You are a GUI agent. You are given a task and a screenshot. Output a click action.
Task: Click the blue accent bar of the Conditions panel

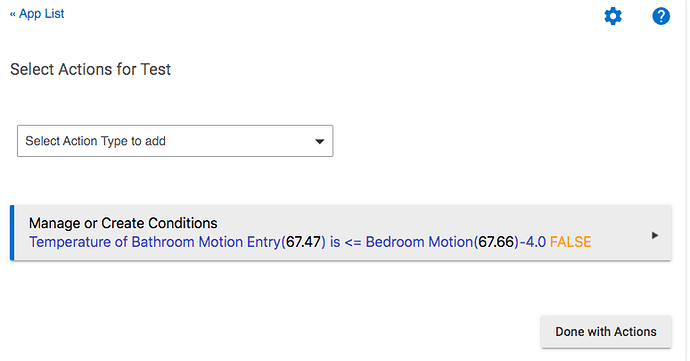pyautogui.click(x=12, y=232)
